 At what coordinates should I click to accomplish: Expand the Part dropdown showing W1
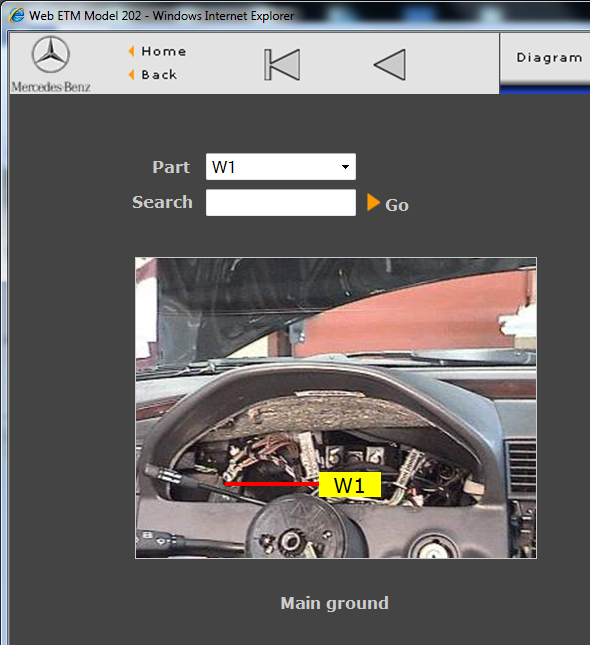coord(281,167)
